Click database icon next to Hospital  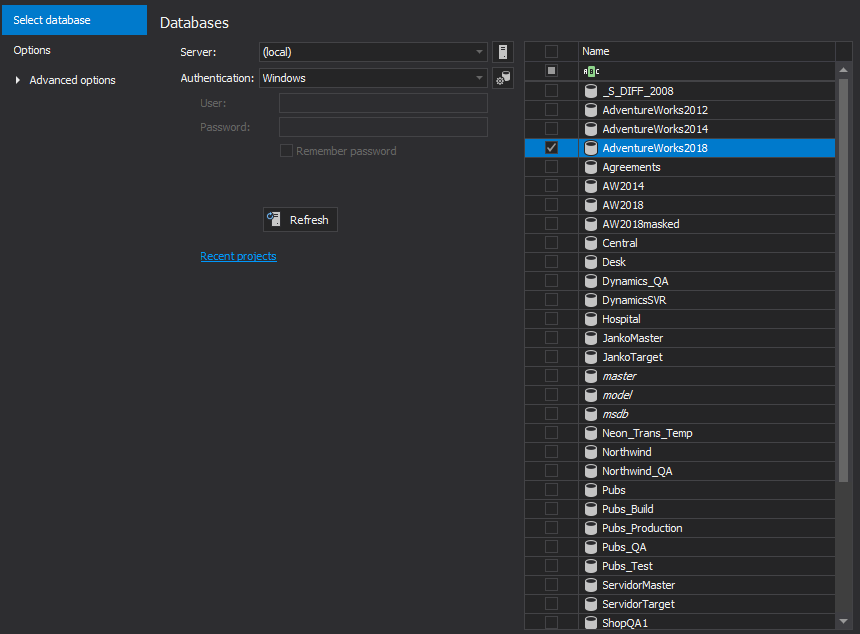591,319
